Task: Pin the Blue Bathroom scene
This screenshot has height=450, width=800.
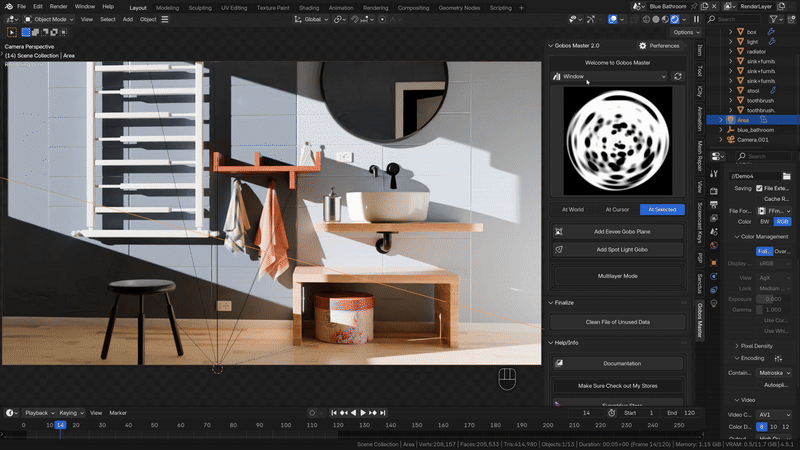Action: tap(694, 7)
